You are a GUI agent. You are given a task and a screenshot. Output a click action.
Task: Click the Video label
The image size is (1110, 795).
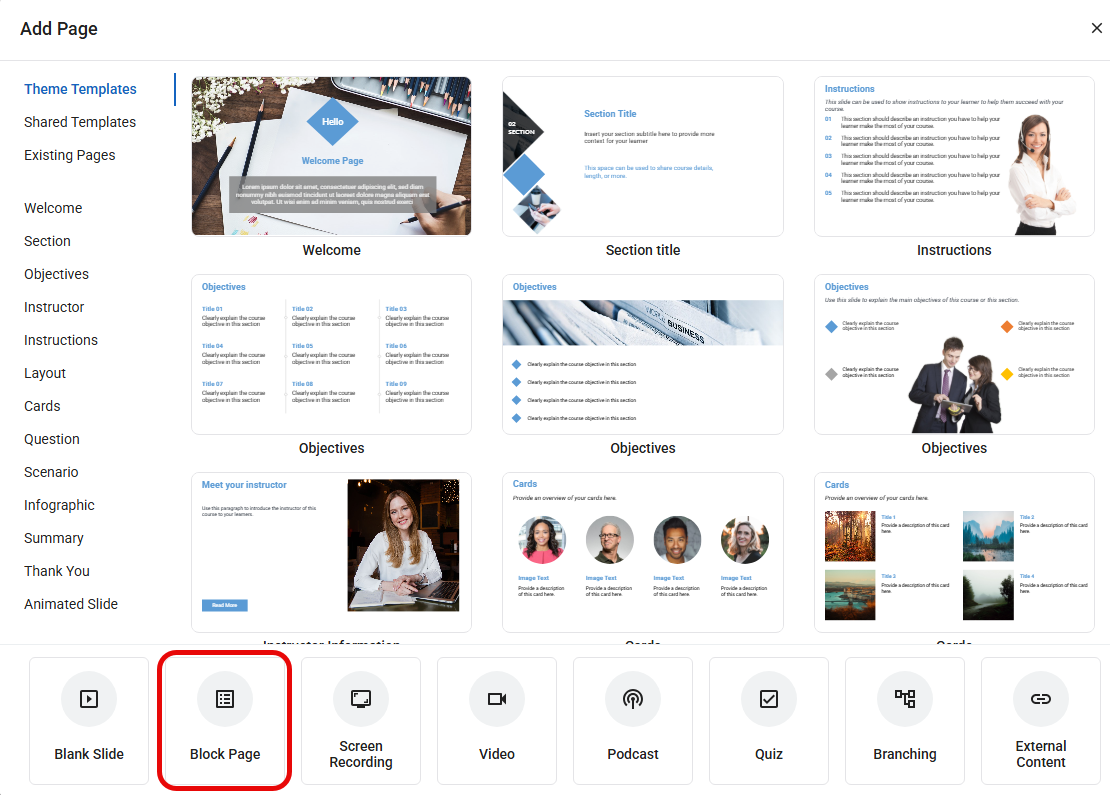coord(497,754)
